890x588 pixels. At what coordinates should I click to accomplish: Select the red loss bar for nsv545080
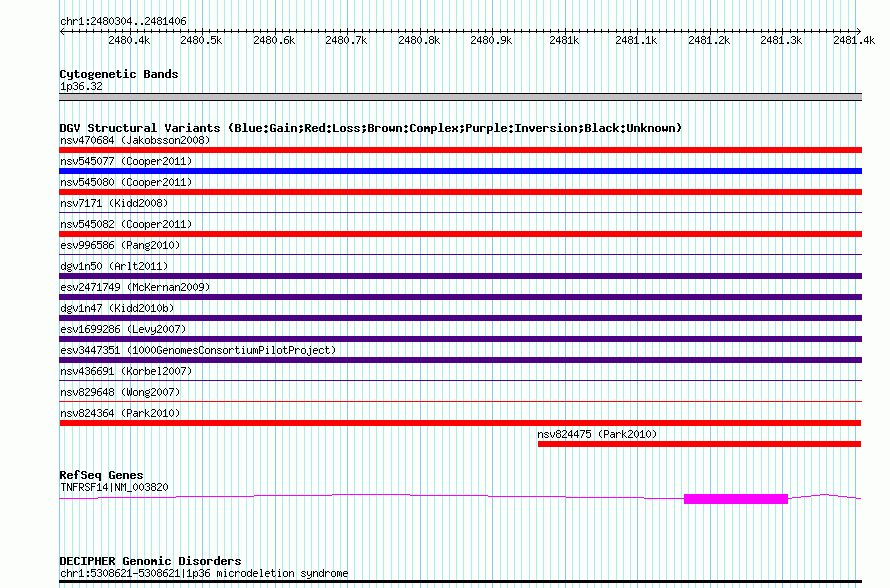(x=460, y=192)
